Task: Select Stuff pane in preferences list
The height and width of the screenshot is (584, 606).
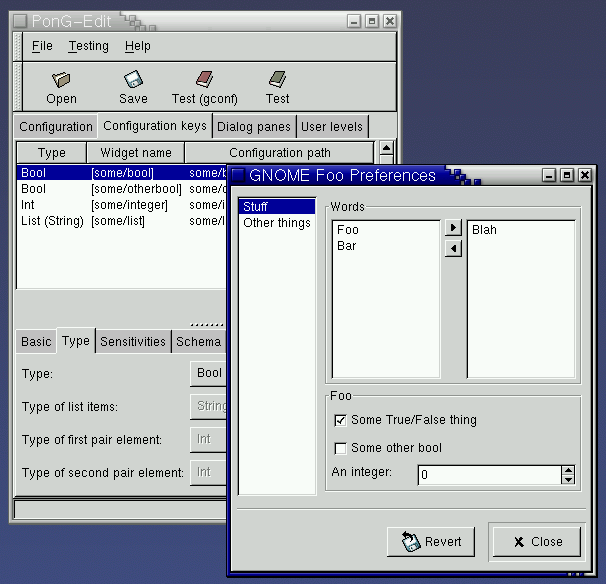Action: click(277, 207)
